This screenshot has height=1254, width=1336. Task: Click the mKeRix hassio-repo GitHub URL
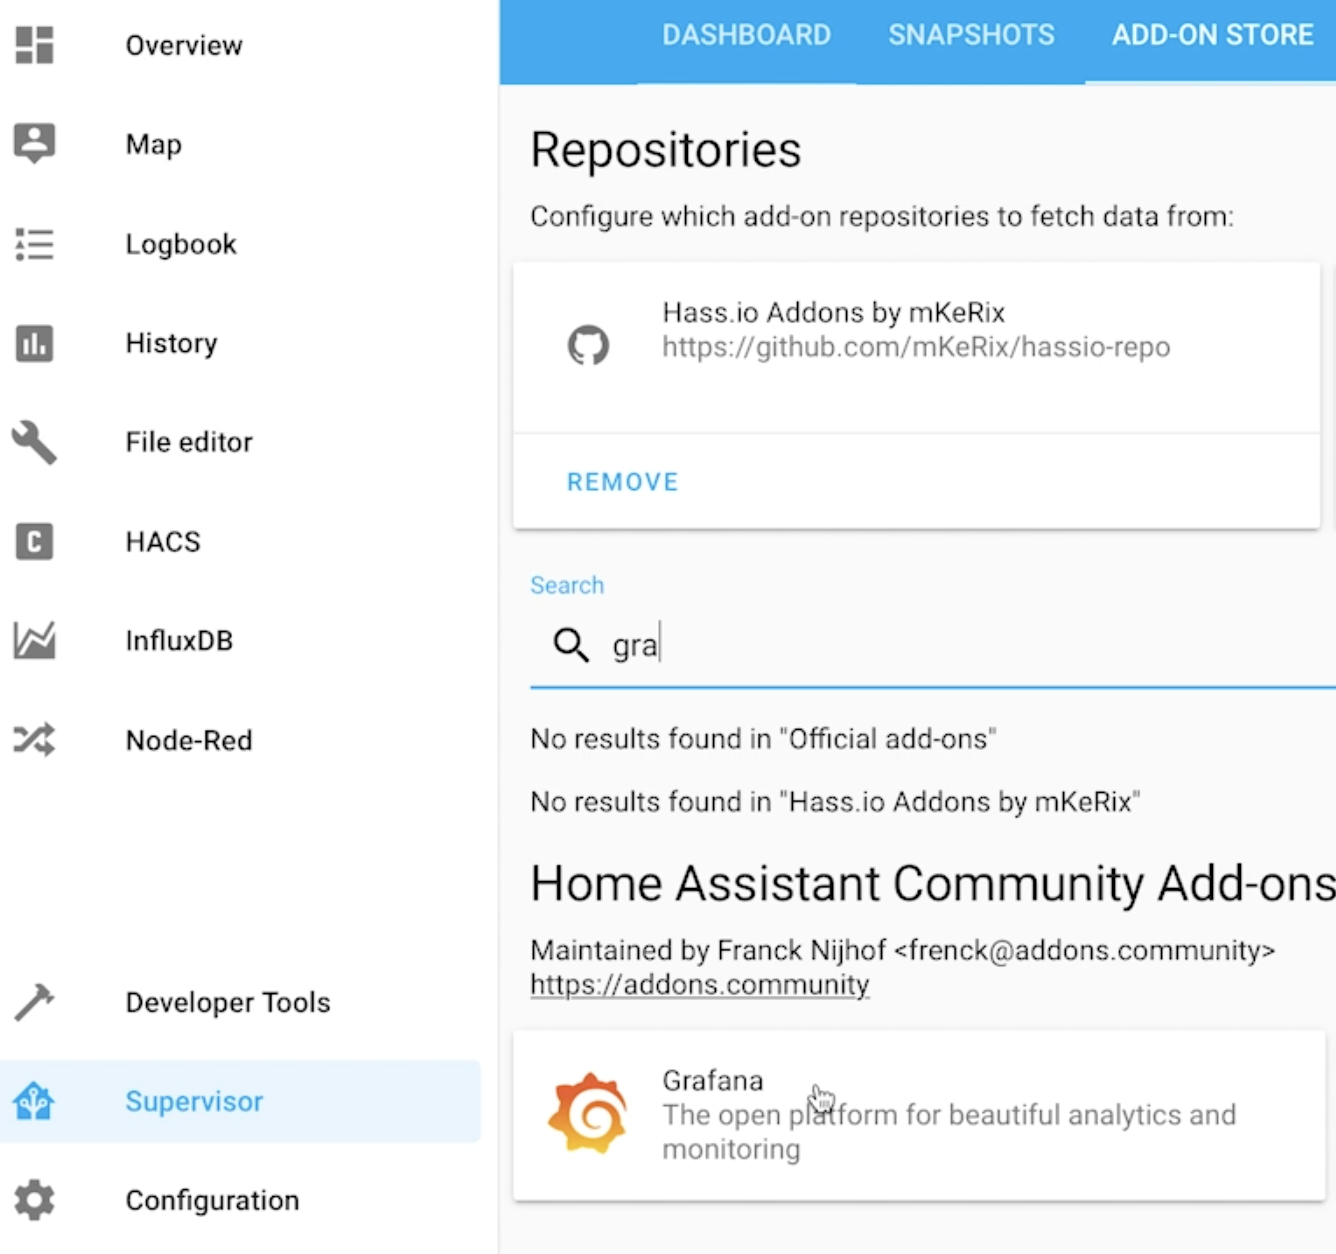(916, 347)
